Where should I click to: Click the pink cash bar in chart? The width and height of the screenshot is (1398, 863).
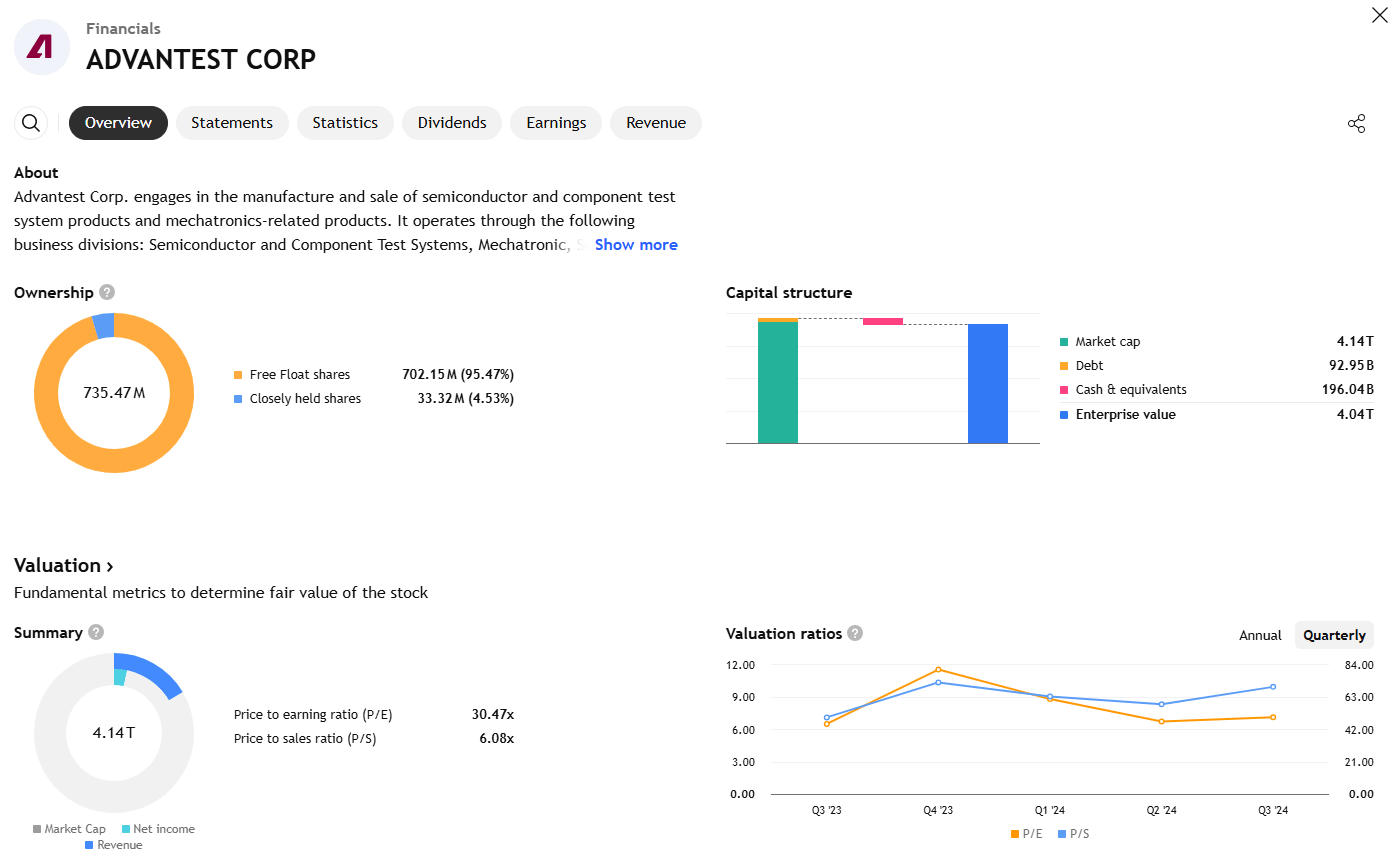point(883,321)
